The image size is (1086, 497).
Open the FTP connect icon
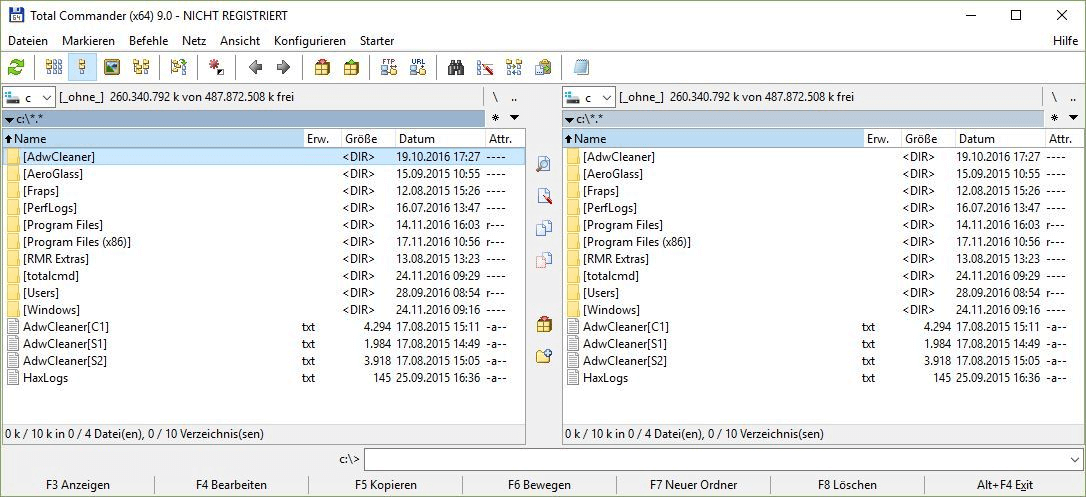tap(389, 67)
